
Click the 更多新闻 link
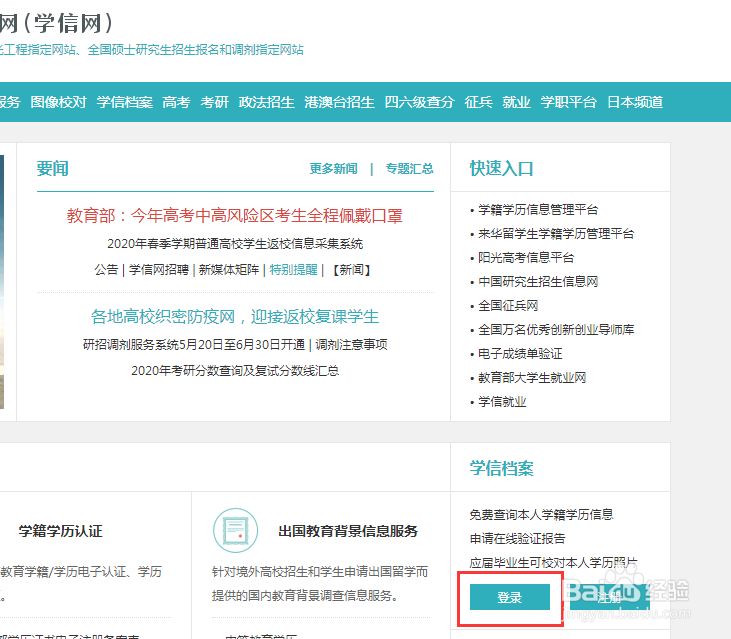pos(334,169)
